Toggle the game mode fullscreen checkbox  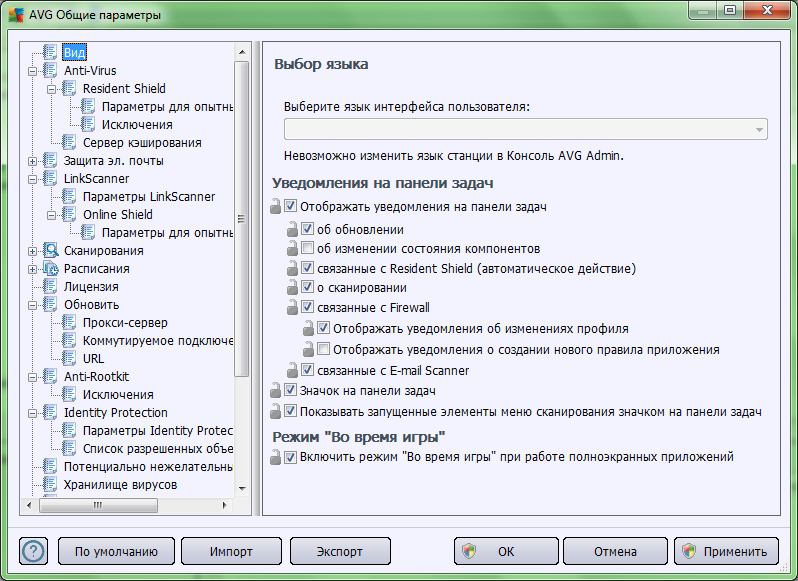pos(290,457)
